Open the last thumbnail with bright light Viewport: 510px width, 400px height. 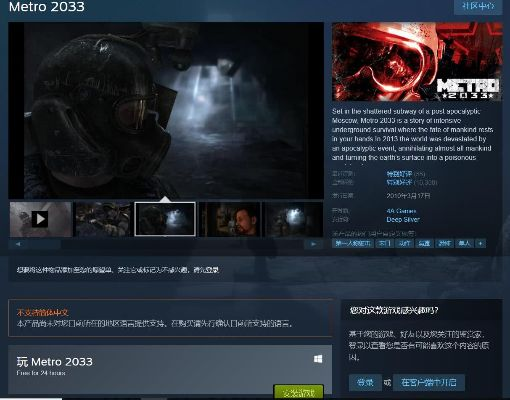292,219
